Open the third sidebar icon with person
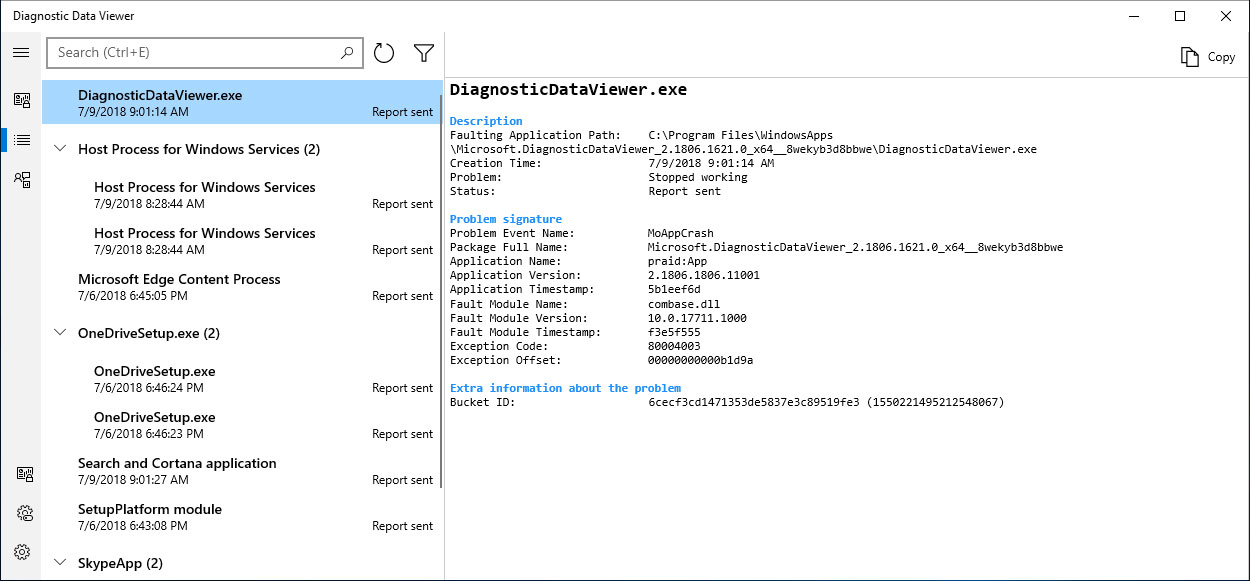The height and width of the screenshot is (581, 1250). click(x=21, y=180)
